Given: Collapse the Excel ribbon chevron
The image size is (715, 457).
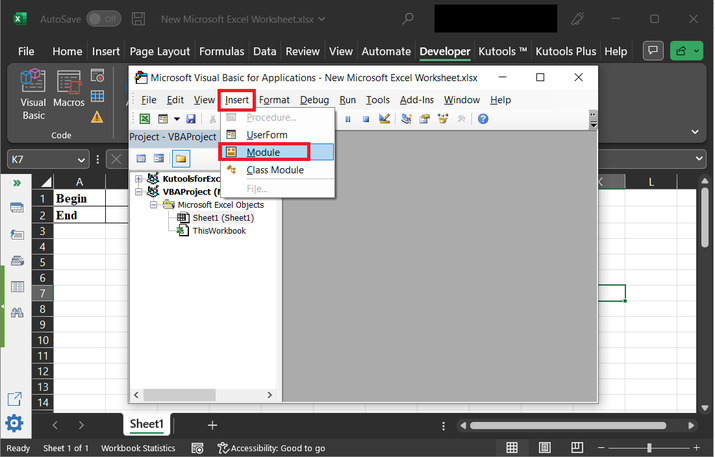Looking at the screenshot, I should pyautogui.click(x=695, y=132).
